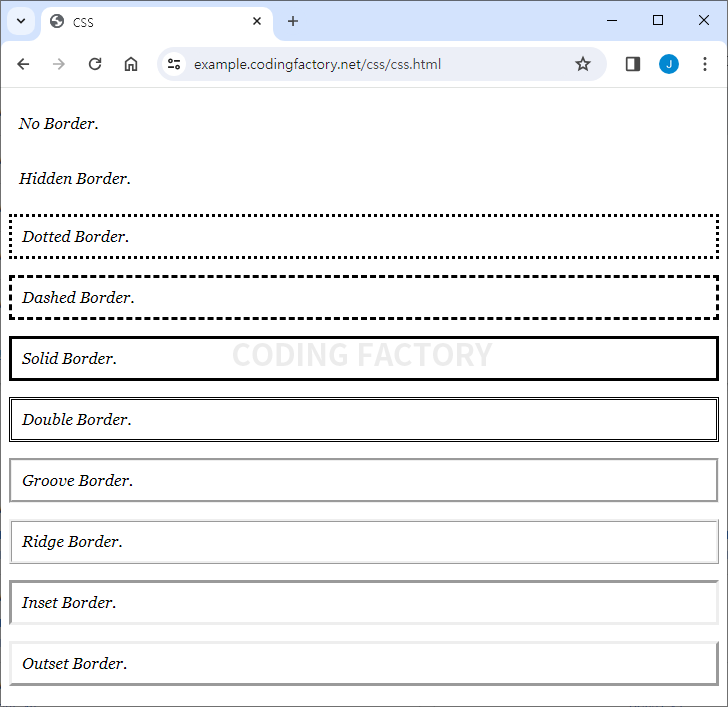Click the Dashed Border box
The width and height of the screenshot is (728, 707).
pyautogui.click(x=364, y=297)
